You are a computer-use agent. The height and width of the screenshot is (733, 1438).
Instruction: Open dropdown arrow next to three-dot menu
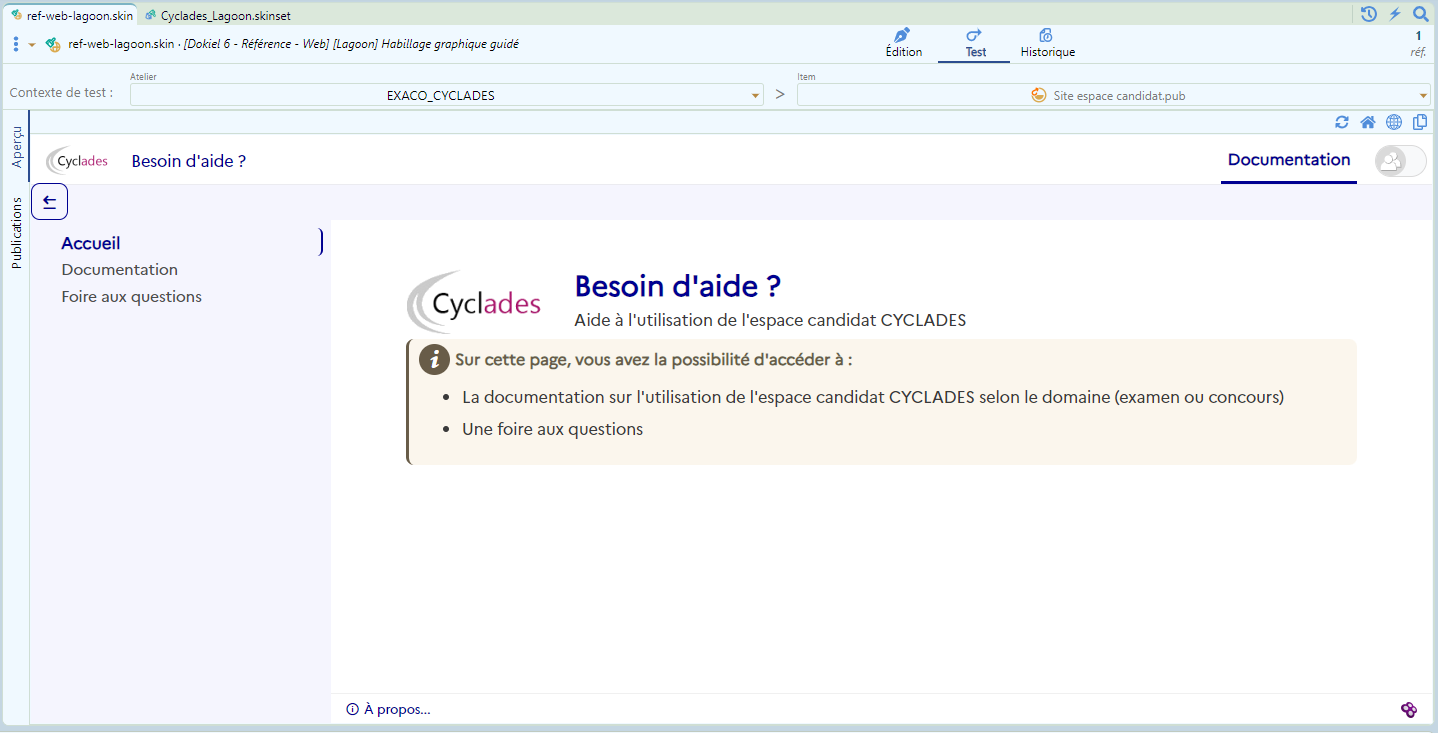click(x=32, y=45)
